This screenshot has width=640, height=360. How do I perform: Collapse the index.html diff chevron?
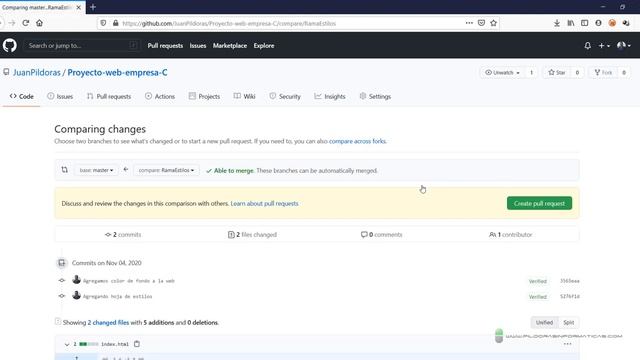[x=67, y=344]
